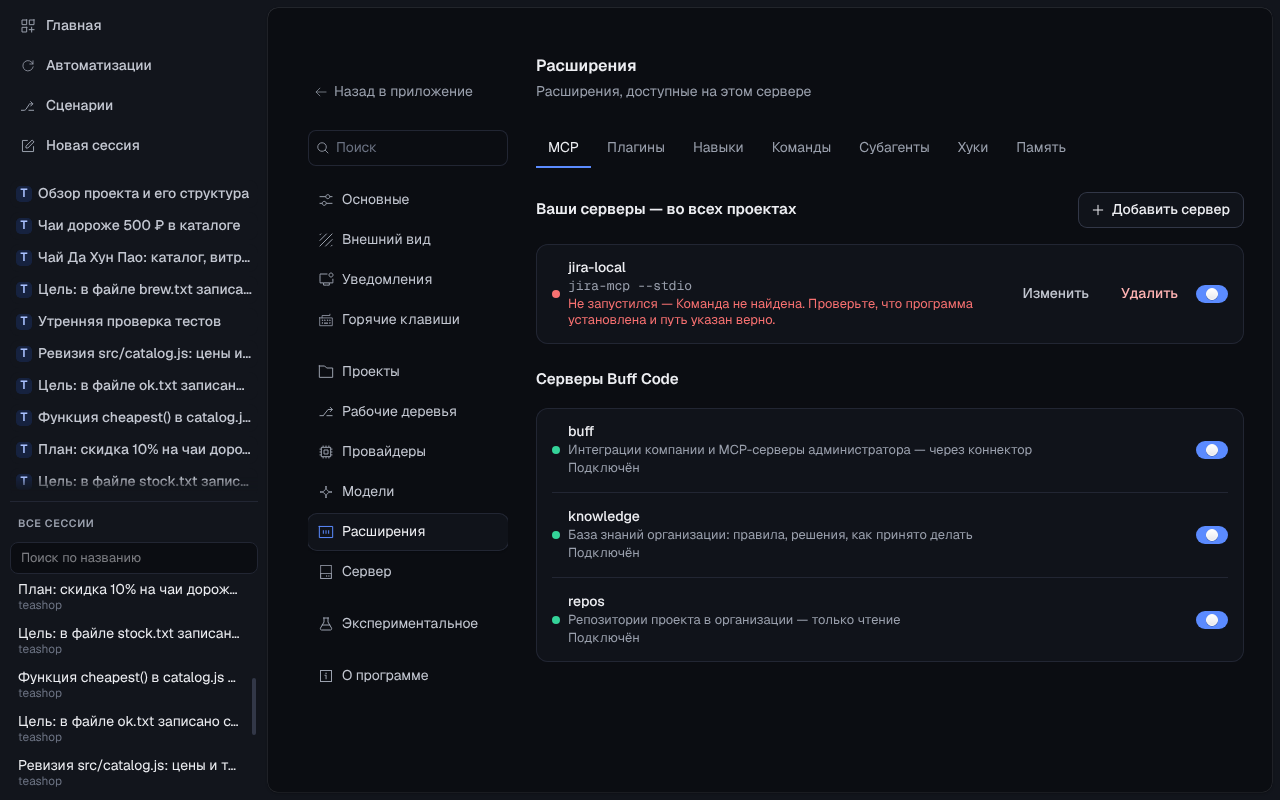Image resolution: width=1280 pixels, height=800 pixels.
Task: Click the Экспериментальное flask icon
Action: coord(326,623)
